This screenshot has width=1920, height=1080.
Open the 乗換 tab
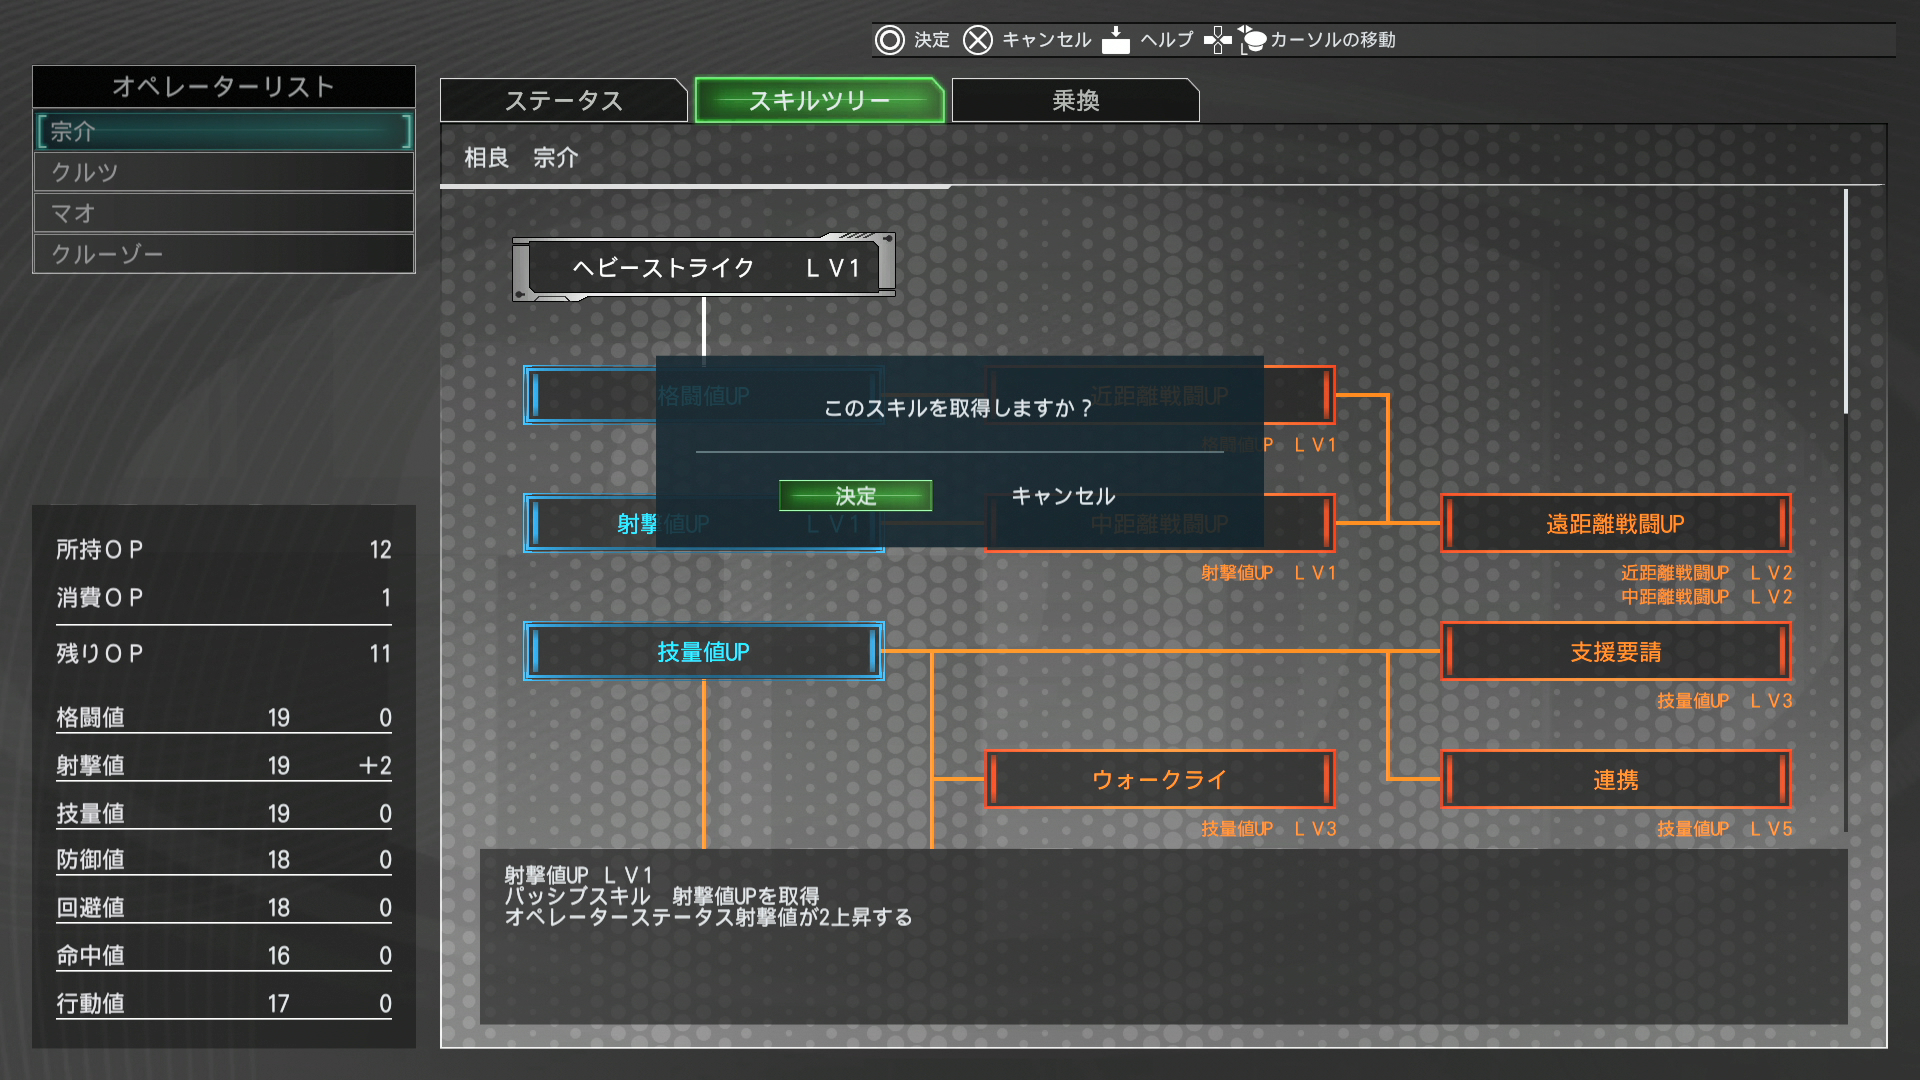(1075, 101)
